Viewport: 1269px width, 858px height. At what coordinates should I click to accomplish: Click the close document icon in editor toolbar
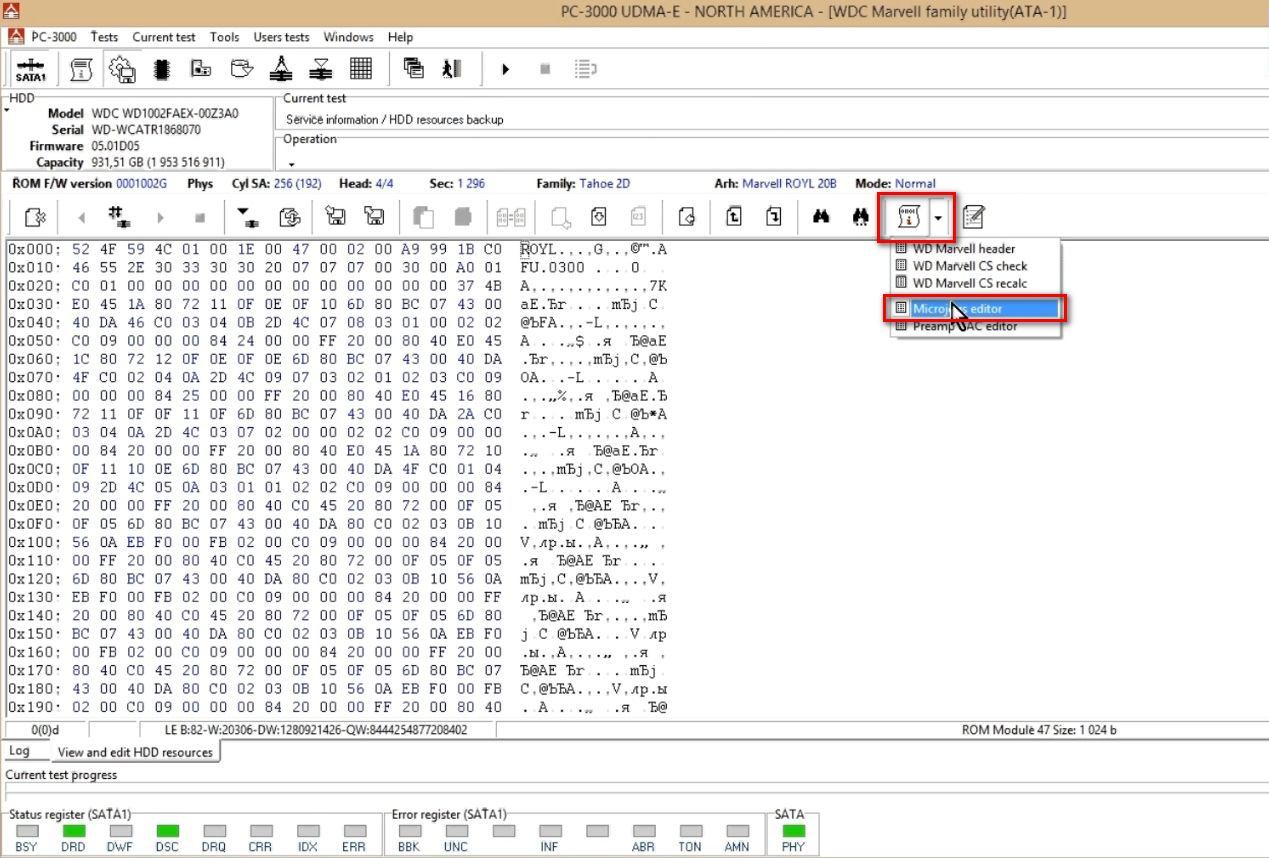pyautogui.click(x=35, y=216)
